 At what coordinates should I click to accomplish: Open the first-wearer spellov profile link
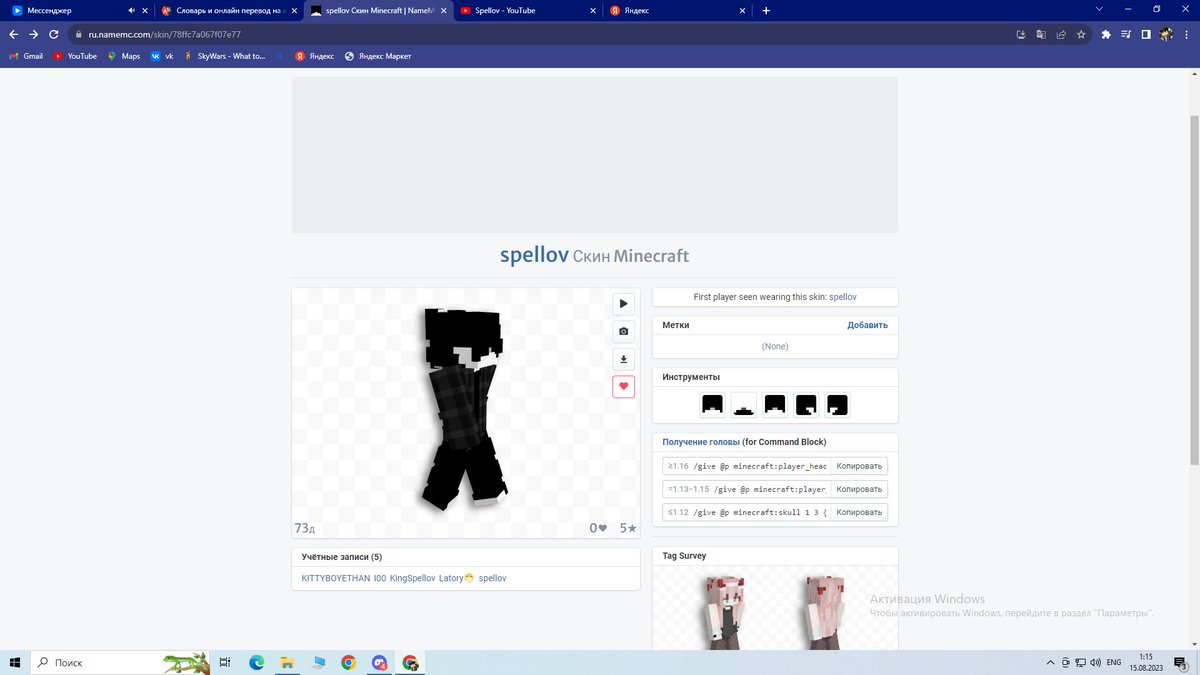click(843, 297)
